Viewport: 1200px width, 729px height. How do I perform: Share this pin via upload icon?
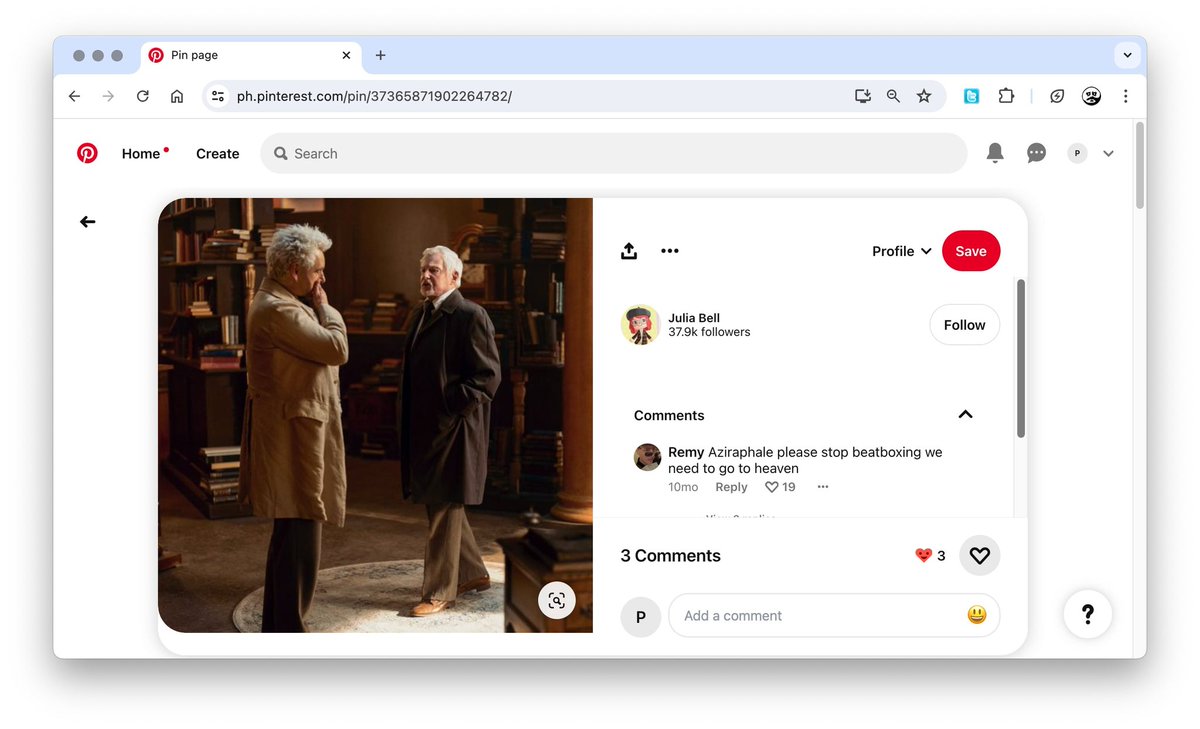pos(629,251)
